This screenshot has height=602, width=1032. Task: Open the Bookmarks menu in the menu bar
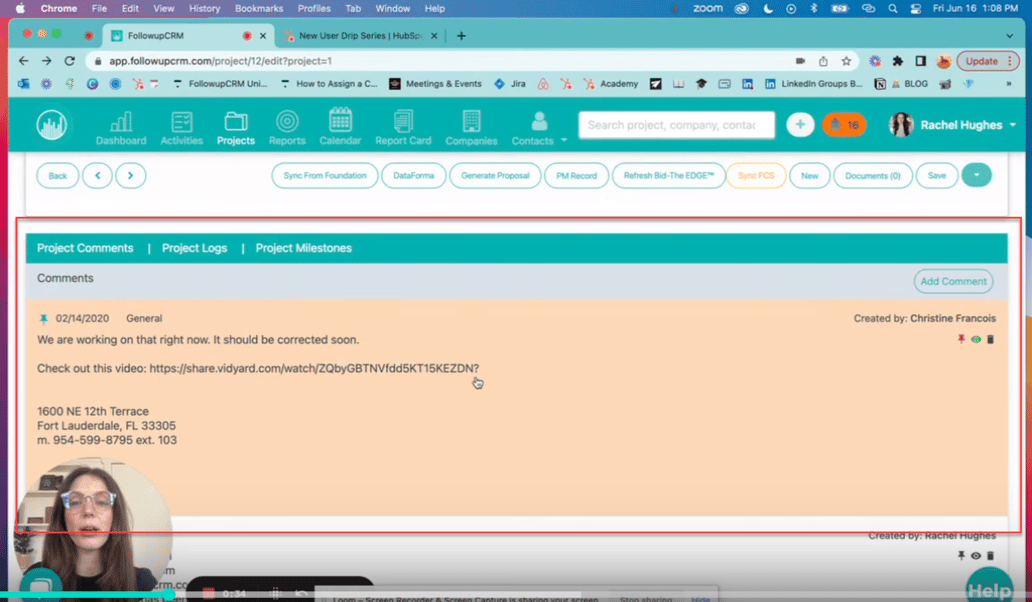tap(258, 8)
